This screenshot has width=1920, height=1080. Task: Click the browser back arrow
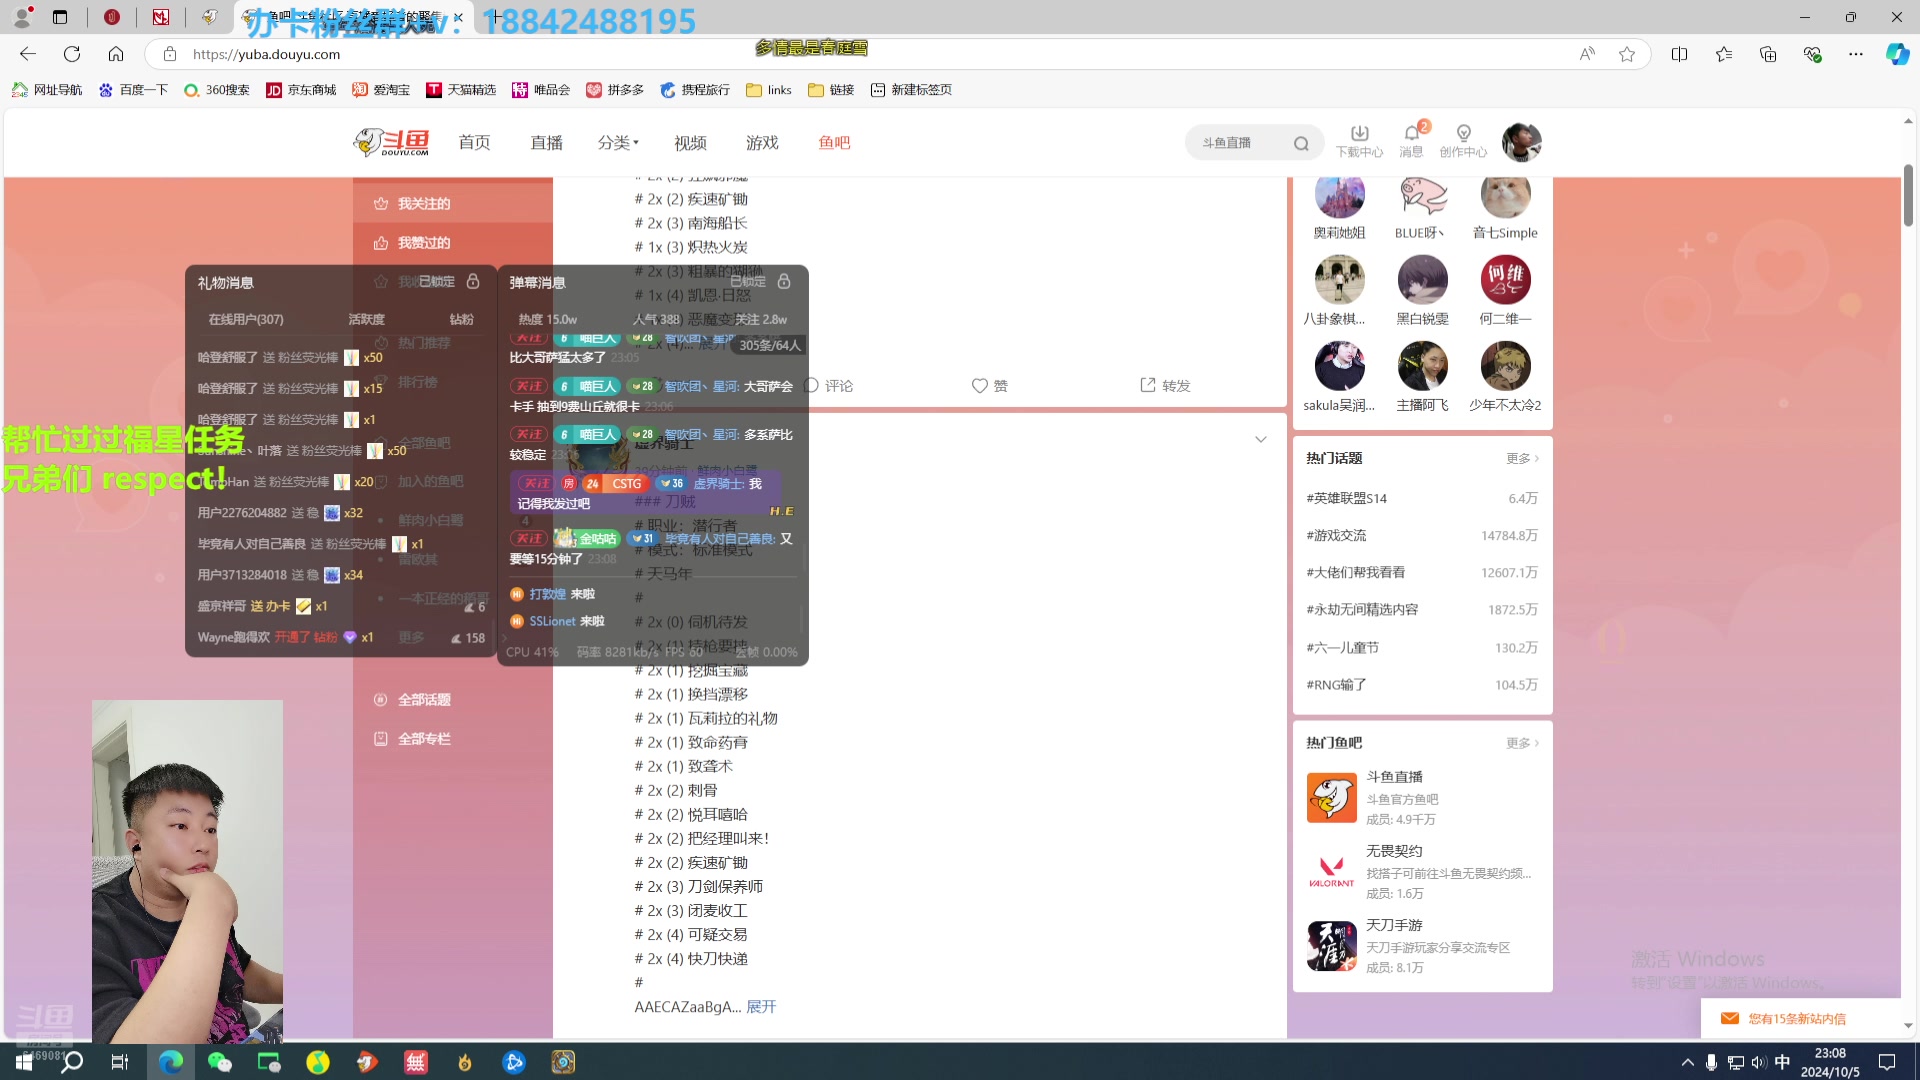[x=28, y=54]
